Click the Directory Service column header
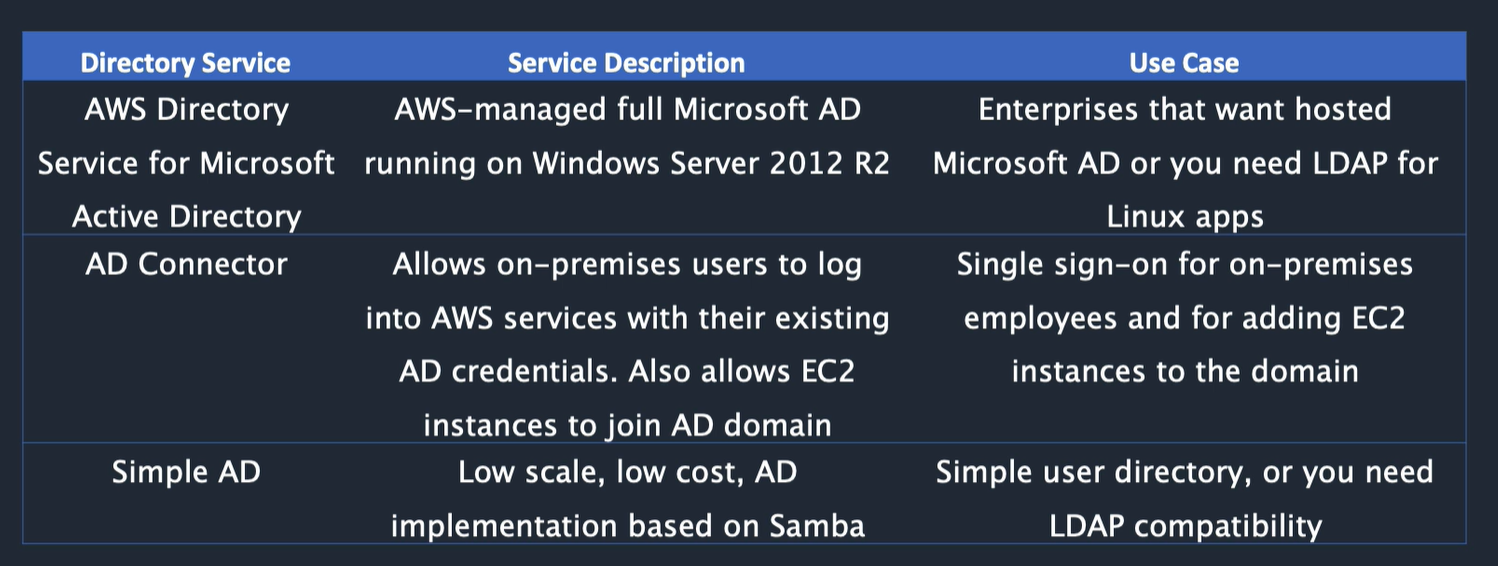Viewport: 1498px width, 566px height. click(x=185, y=63)
